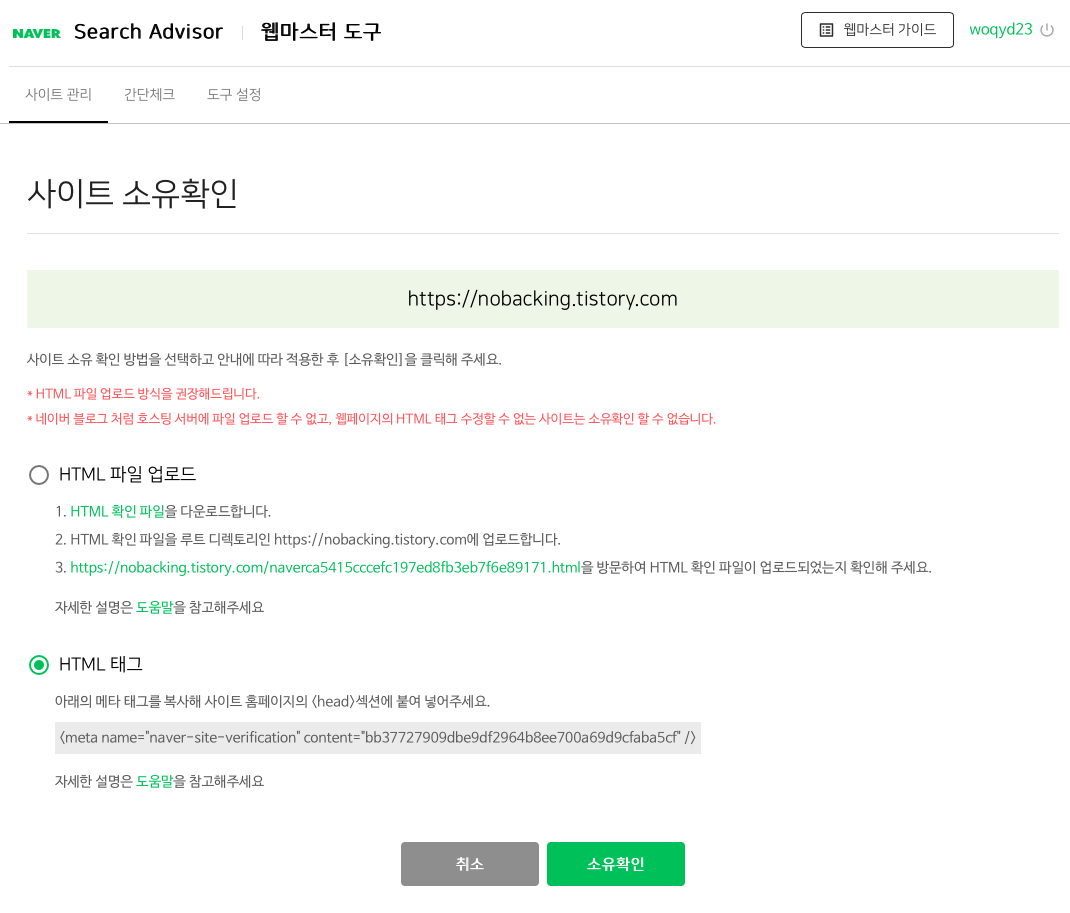Screen dimensions: 1070x913
Task: Click the 사이트 소유확인 page heading
Action: point(132,192)
